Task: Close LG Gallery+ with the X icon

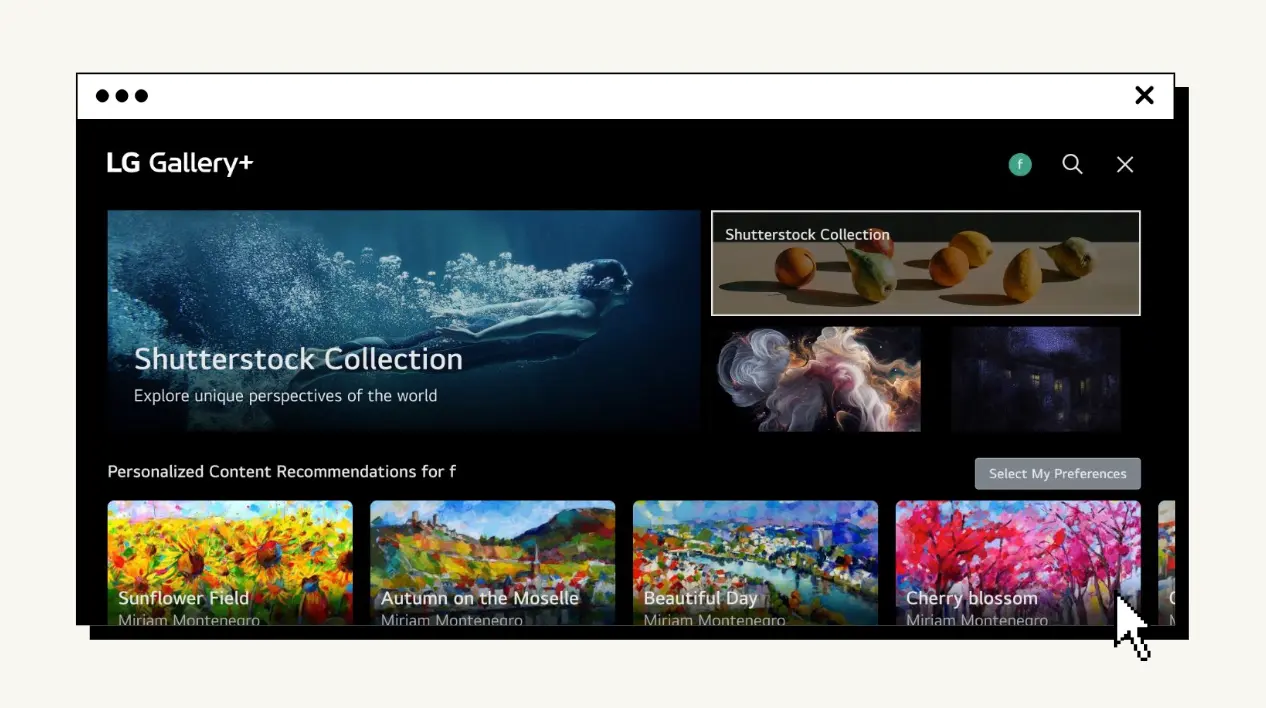Action: coord(1125,165)
